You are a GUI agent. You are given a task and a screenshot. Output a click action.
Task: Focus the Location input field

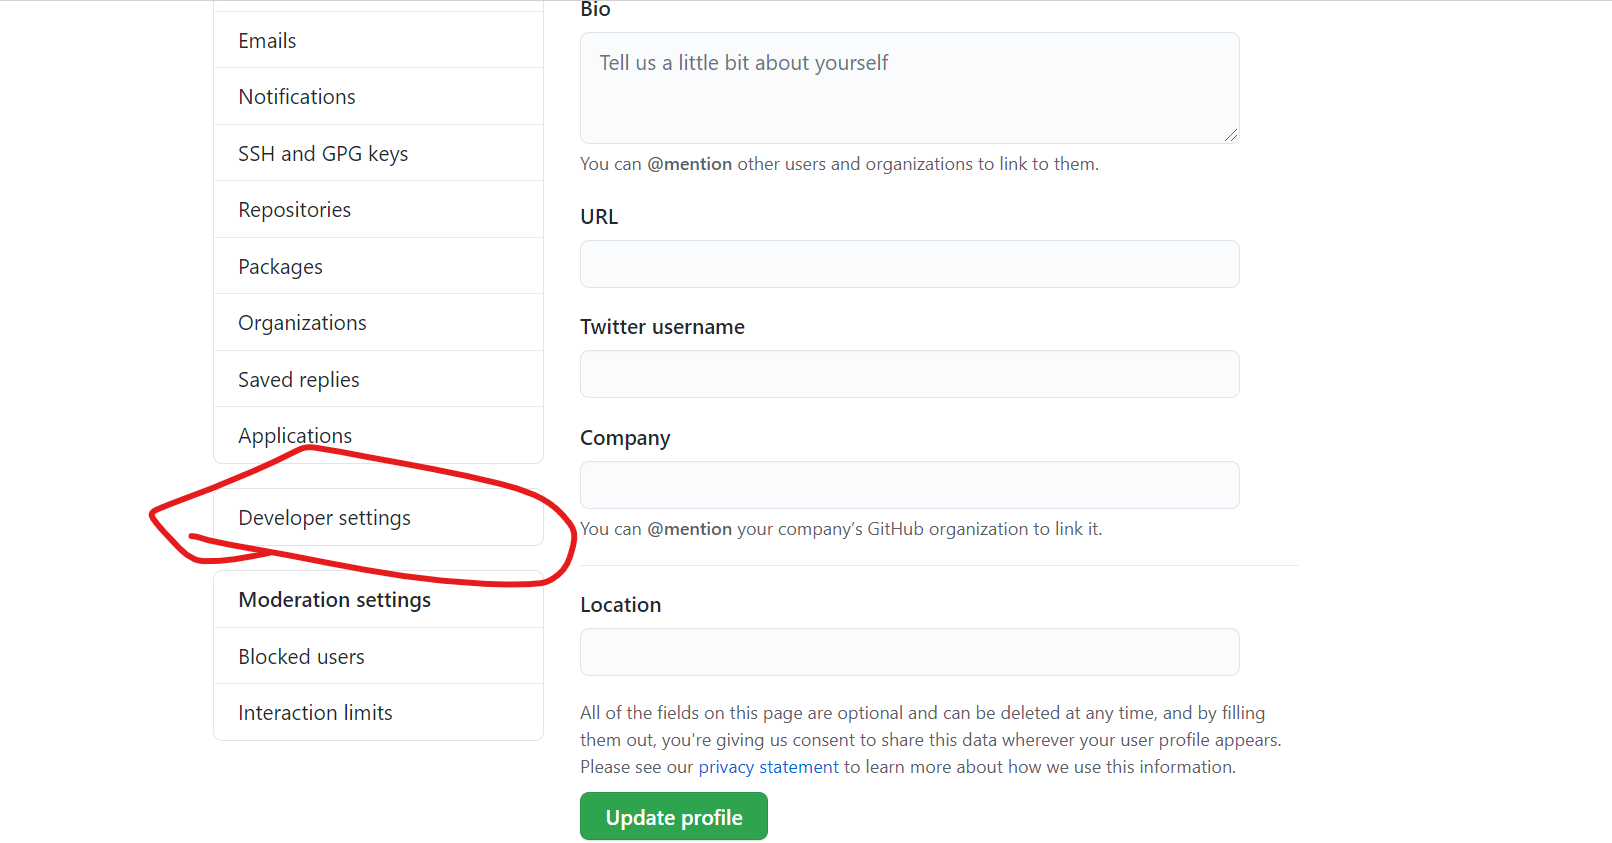tap(909, 652)
